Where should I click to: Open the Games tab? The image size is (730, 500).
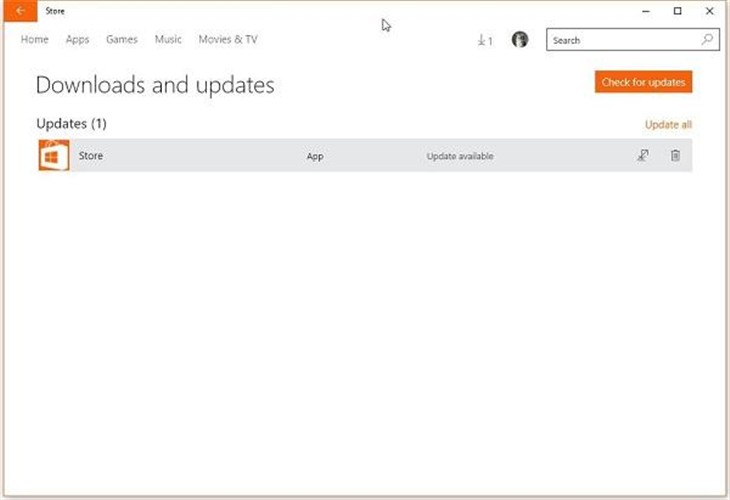click(x=122, y=40)
